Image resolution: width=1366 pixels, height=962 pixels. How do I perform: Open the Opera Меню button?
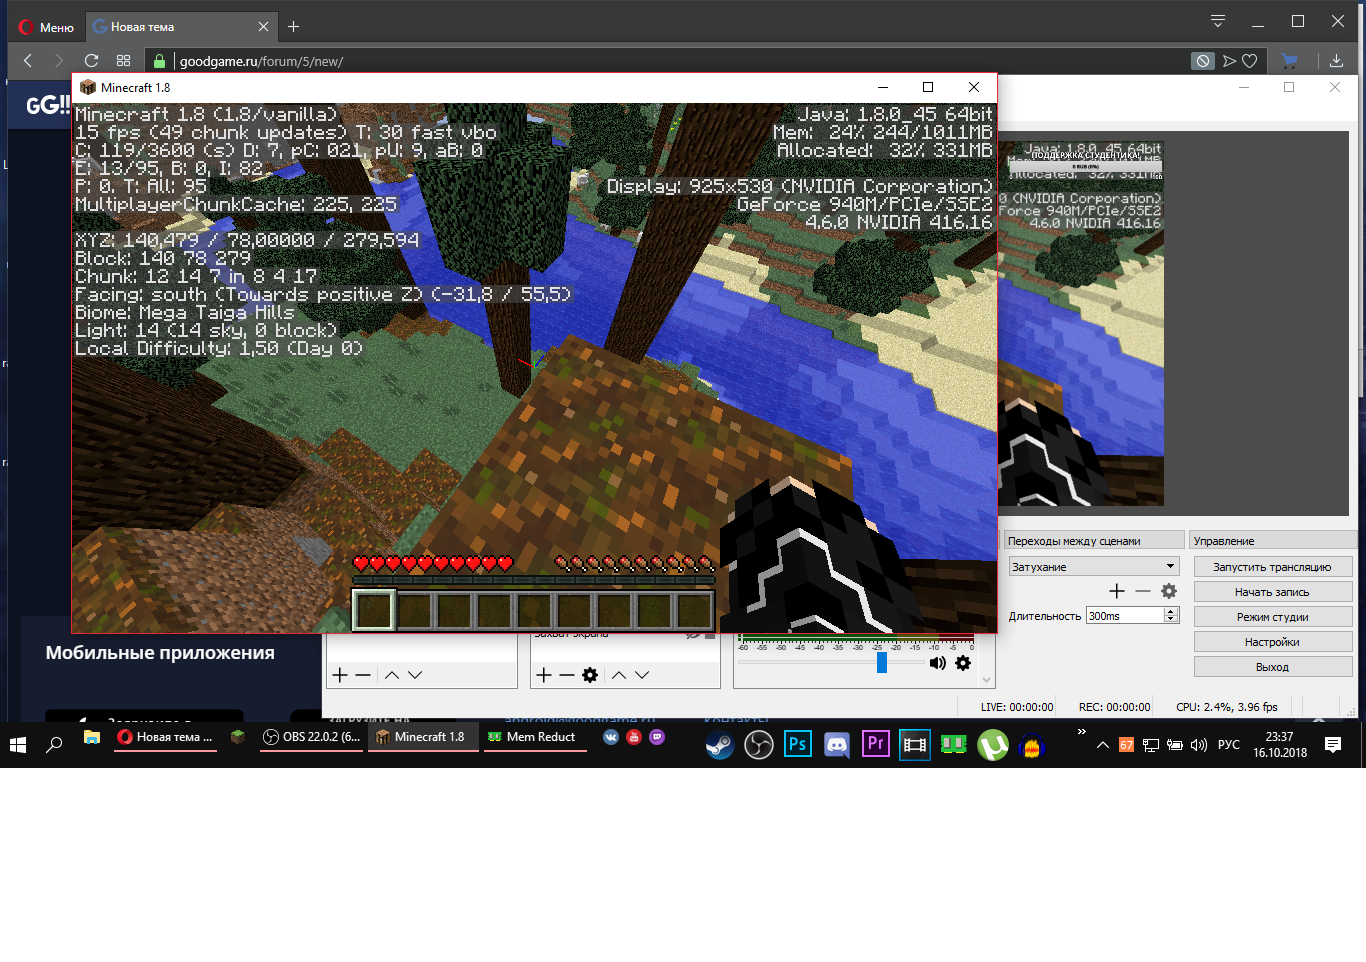pyautogui.click(x=46, y=27)
